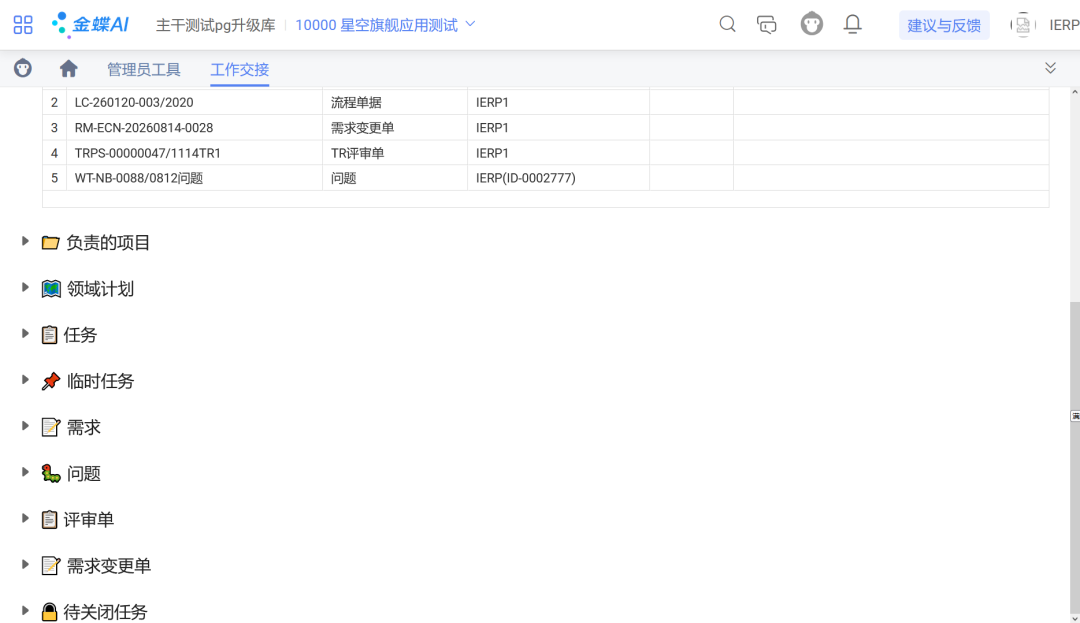
Task: Click the monkey assistant icon in header
Action: click(x=811, y=24)
